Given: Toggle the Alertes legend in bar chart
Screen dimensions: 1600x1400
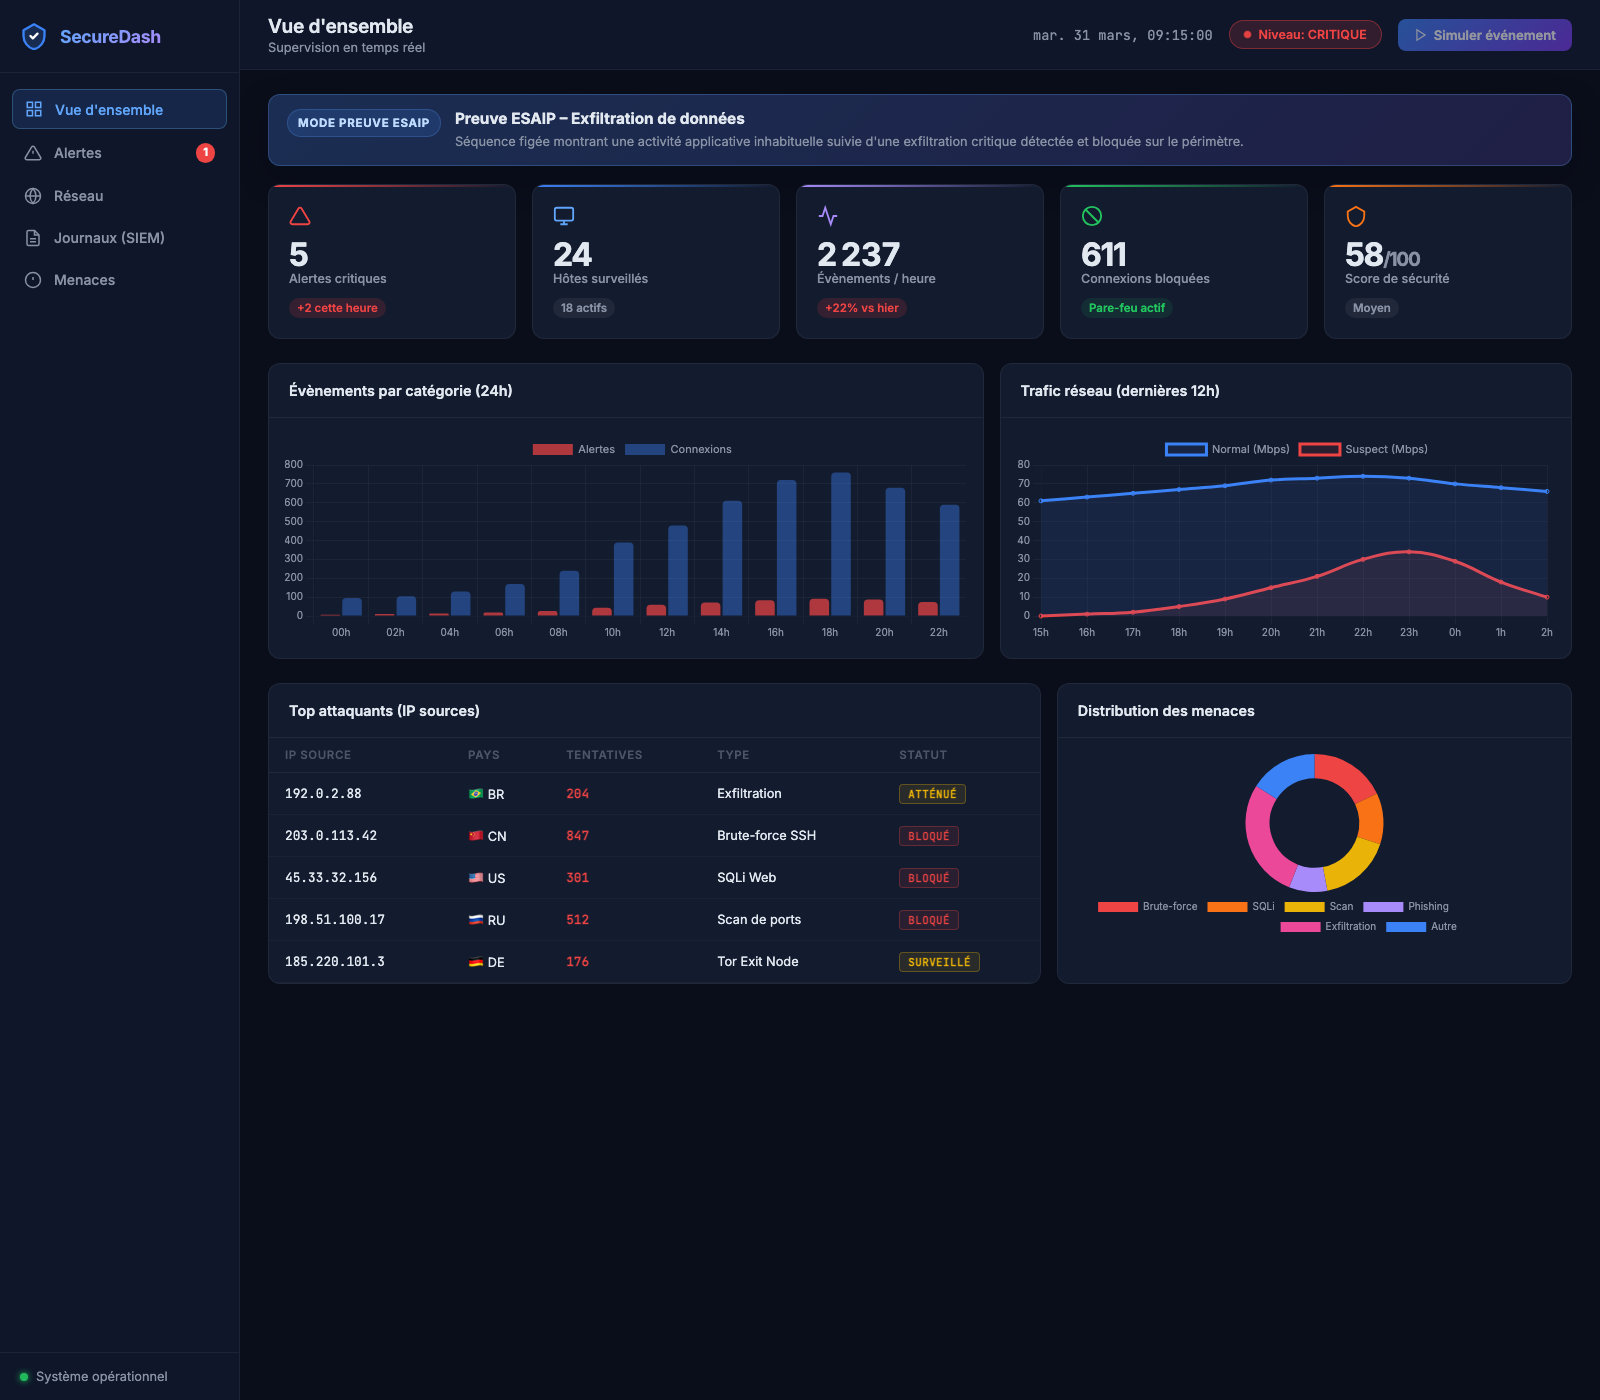Looking at the screenshot, I should 574,449.
